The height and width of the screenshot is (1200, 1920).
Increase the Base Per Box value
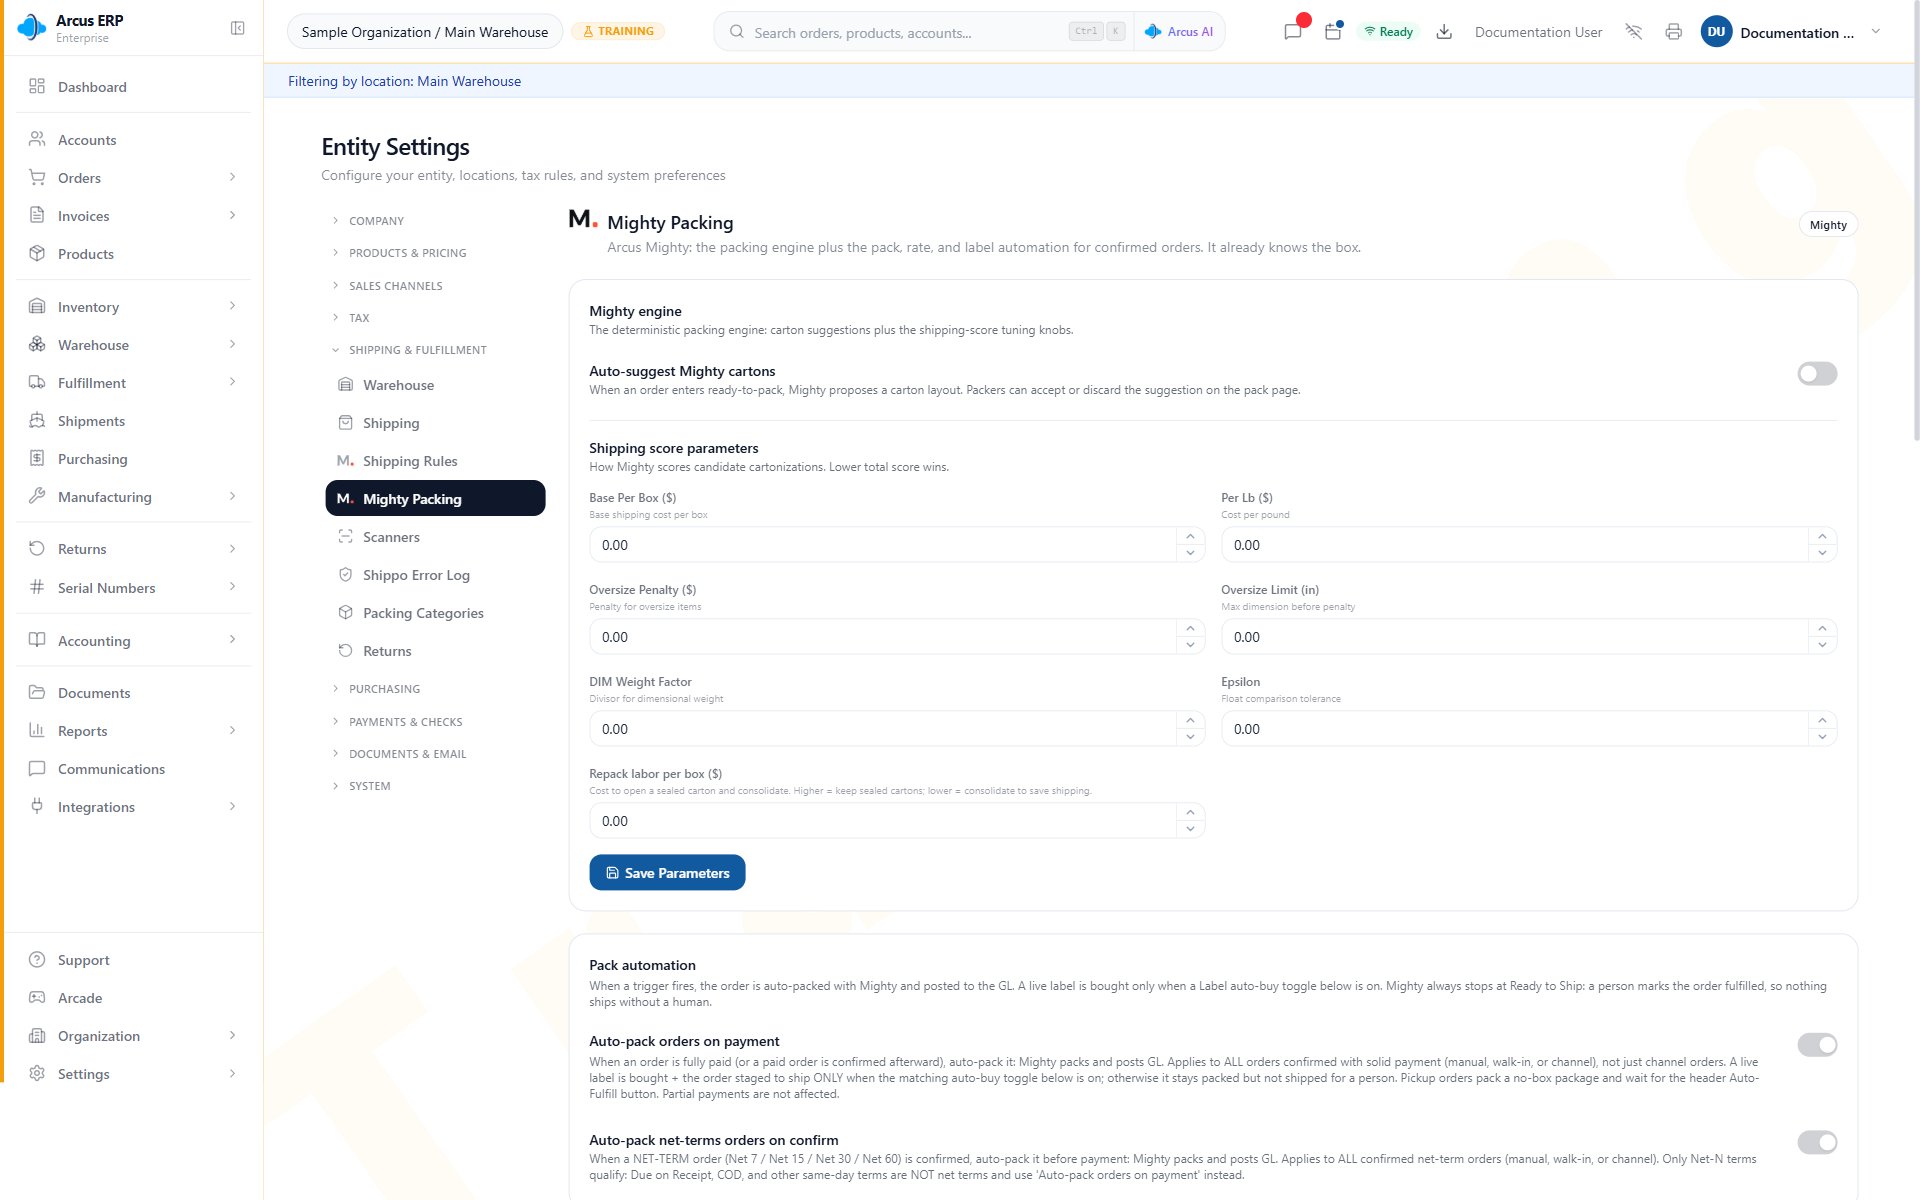click(x=1190, y=537)
